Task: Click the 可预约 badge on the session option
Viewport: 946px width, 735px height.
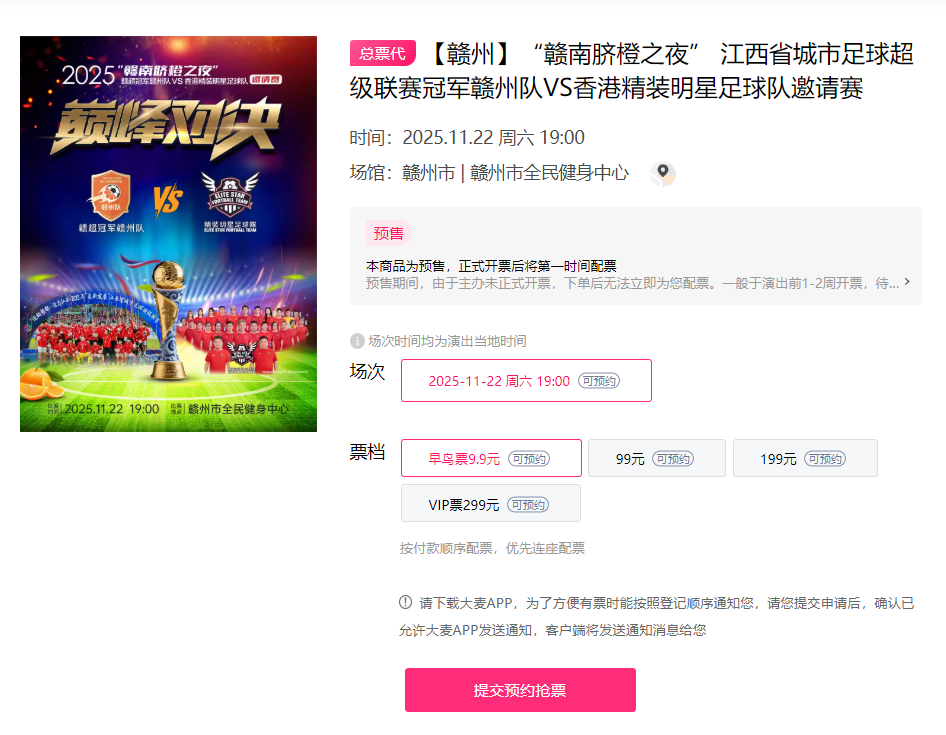Action: (598, 381)
